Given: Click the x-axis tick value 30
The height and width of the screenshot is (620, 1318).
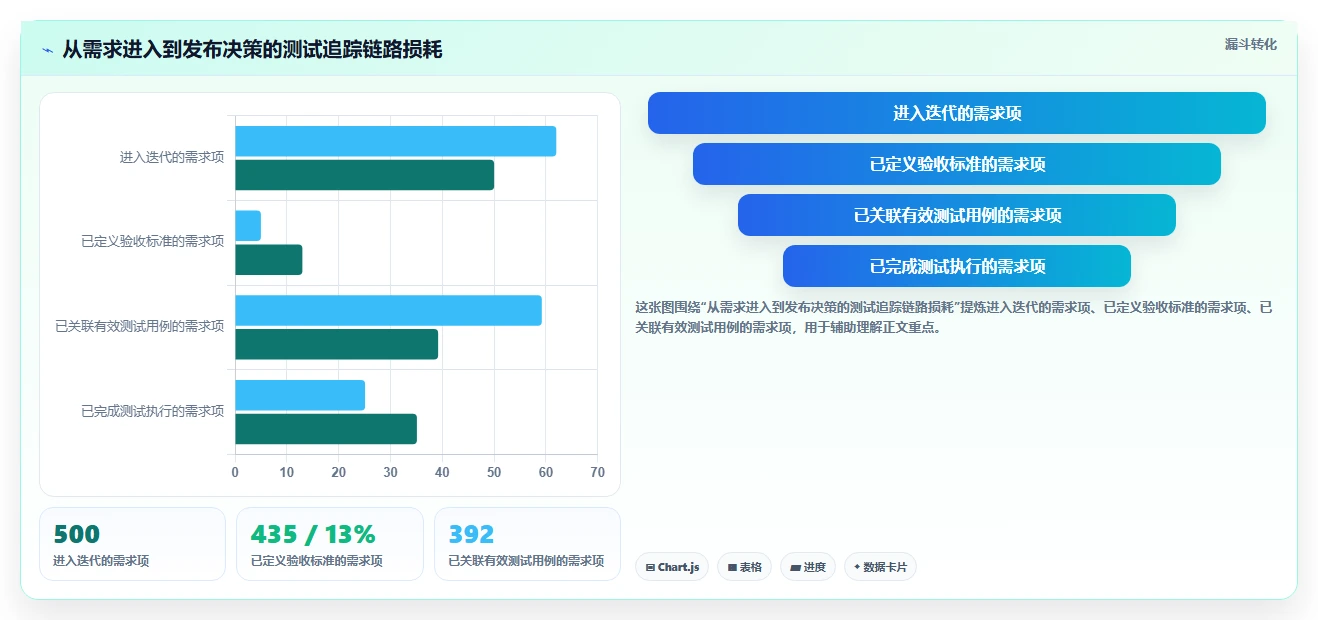Looking at the screenshot, I should [390, 473].
